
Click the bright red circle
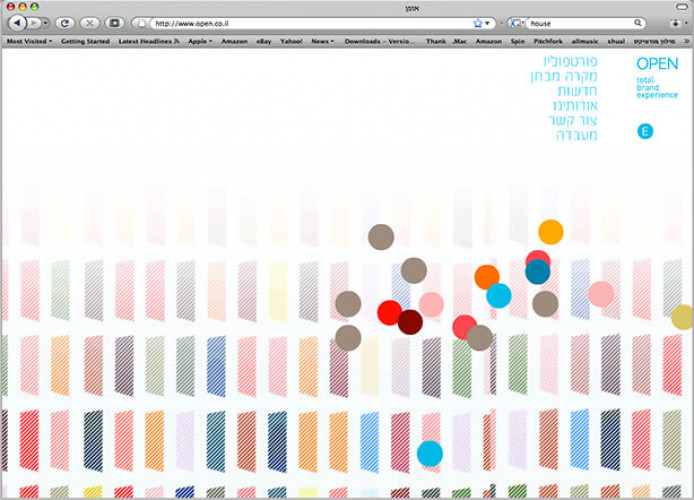click(x=389, y=312)
